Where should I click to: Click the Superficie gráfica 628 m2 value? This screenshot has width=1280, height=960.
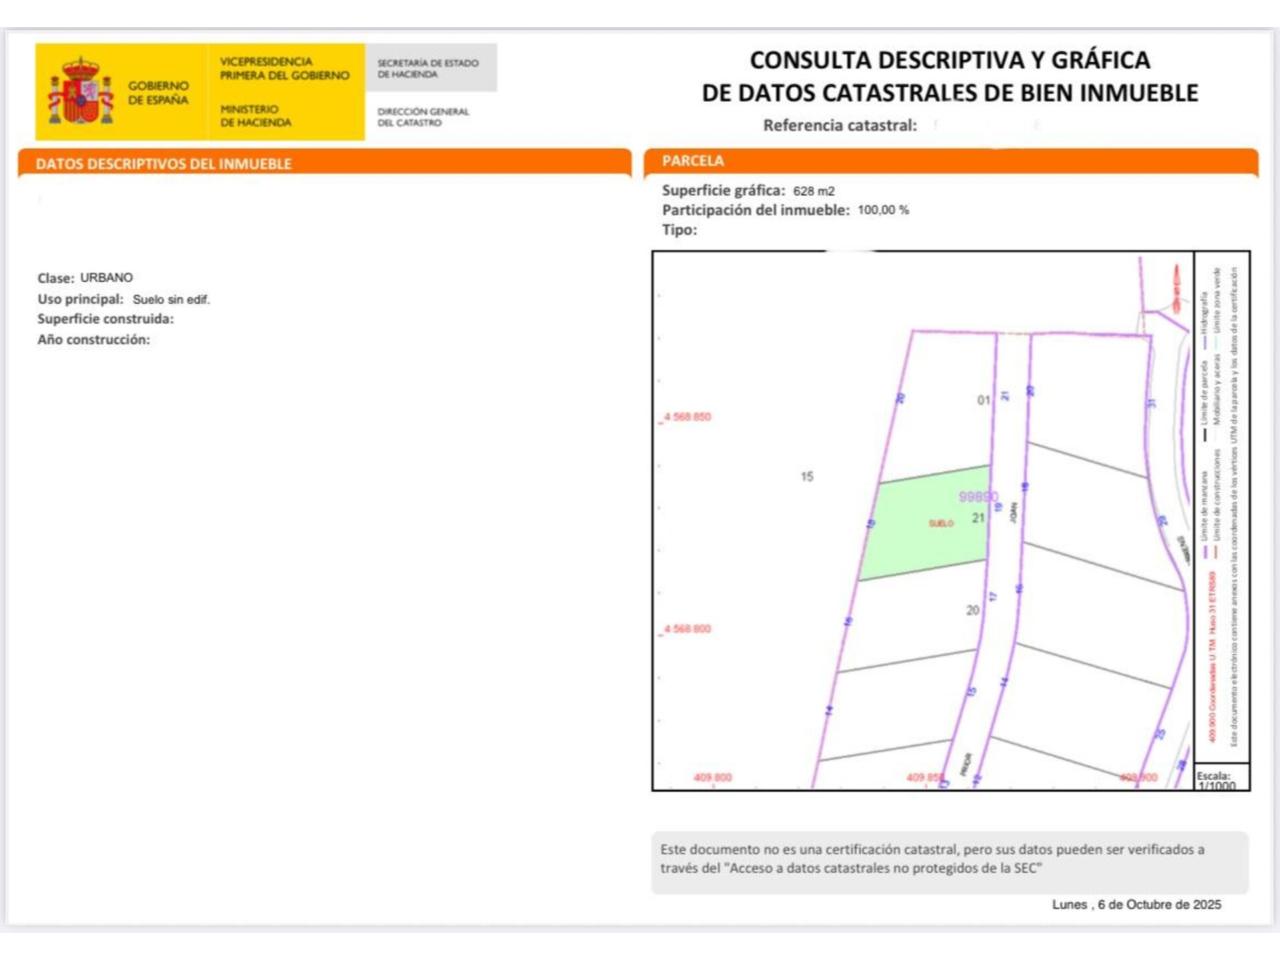(x=813, y=191)
